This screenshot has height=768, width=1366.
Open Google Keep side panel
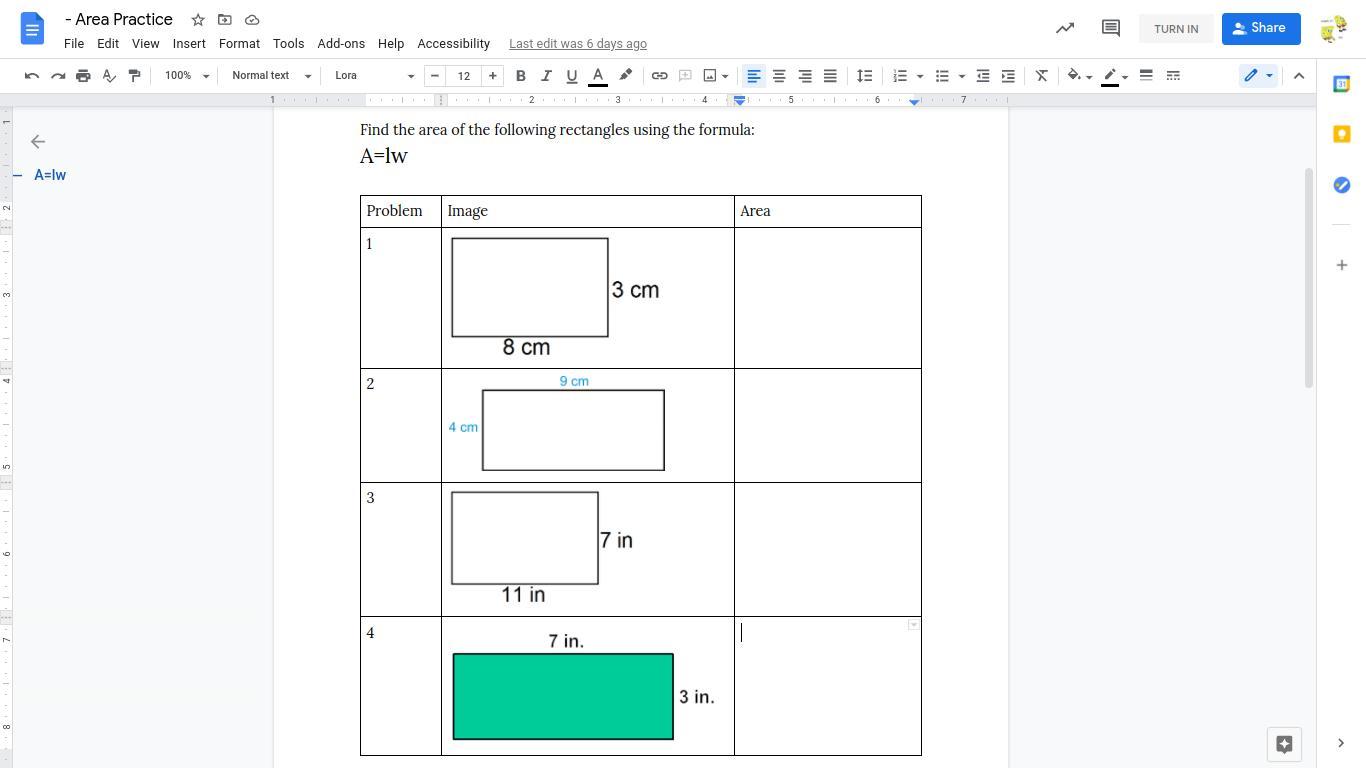coord(1342,134)
